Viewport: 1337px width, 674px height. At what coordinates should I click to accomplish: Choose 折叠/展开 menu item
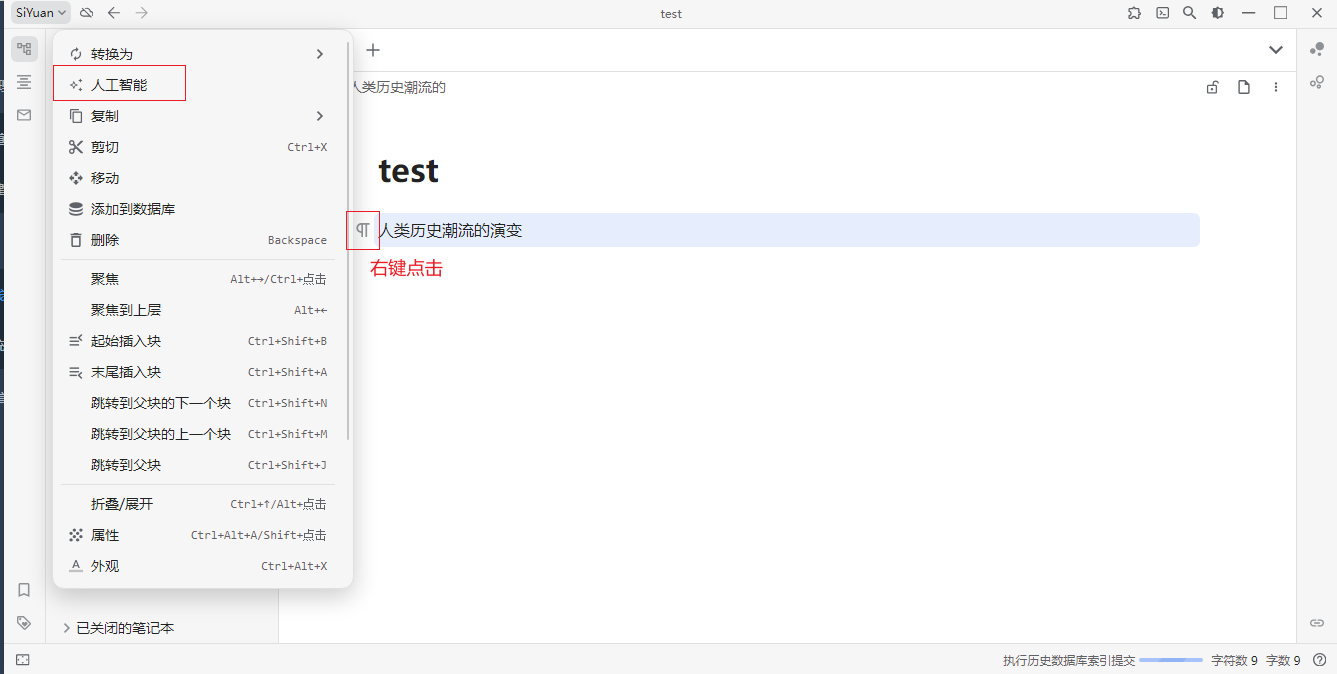tap(198, 504)
